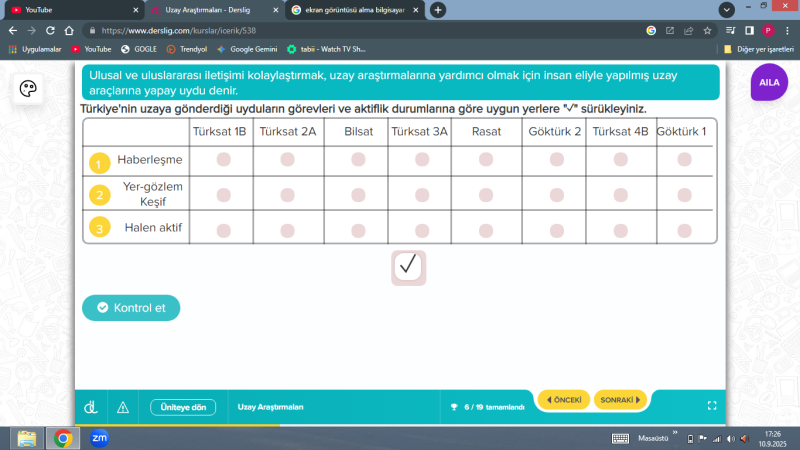Screen dimensions: 800x450
Task: Click the palette theme icon
Action: 28,89
